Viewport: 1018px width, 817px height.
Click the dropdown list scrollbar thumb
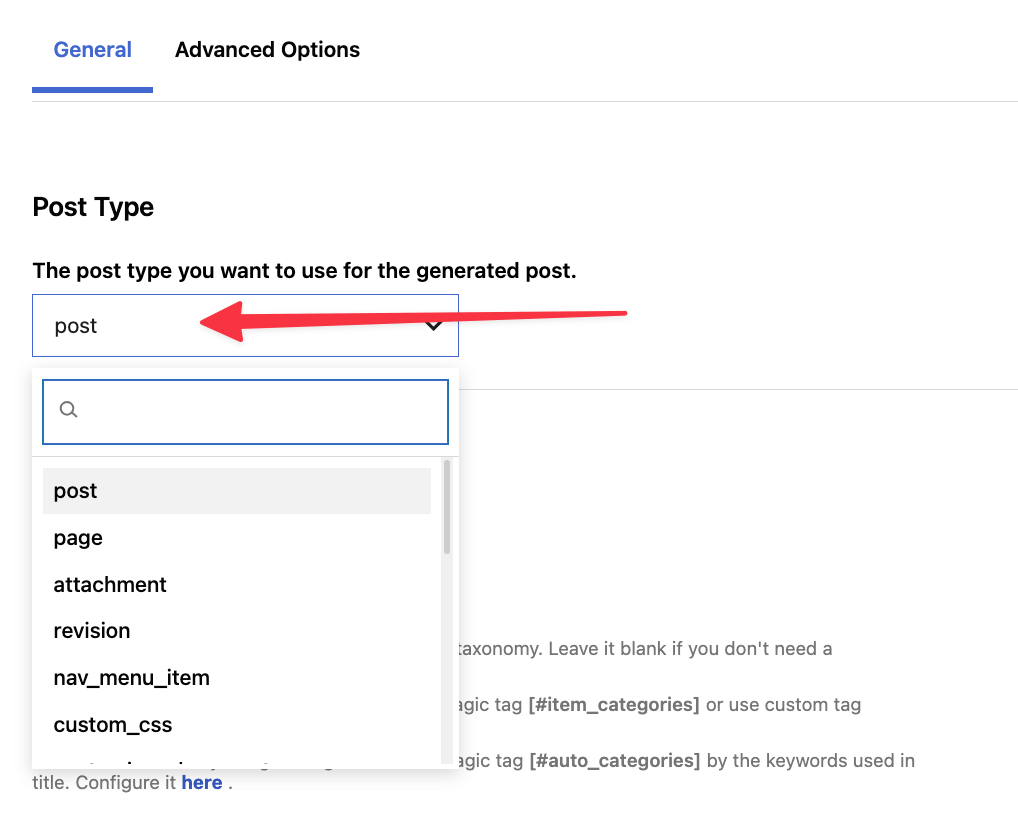(x=447, y=507)
